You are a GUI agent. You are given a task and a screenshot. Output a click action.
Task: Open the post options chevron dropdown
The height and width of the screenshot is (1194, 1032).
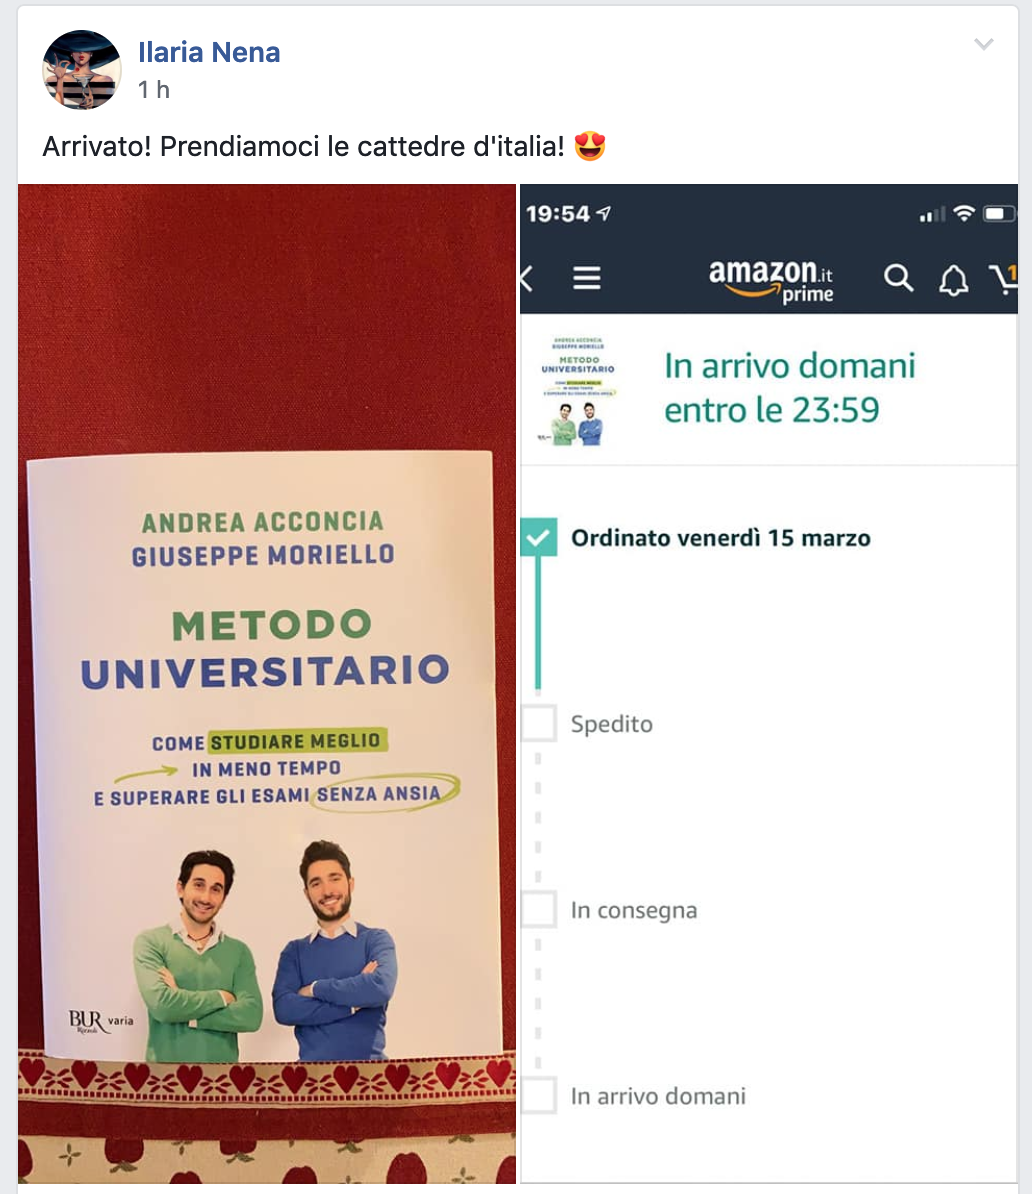pyautogui.click(x=984, y=44)
